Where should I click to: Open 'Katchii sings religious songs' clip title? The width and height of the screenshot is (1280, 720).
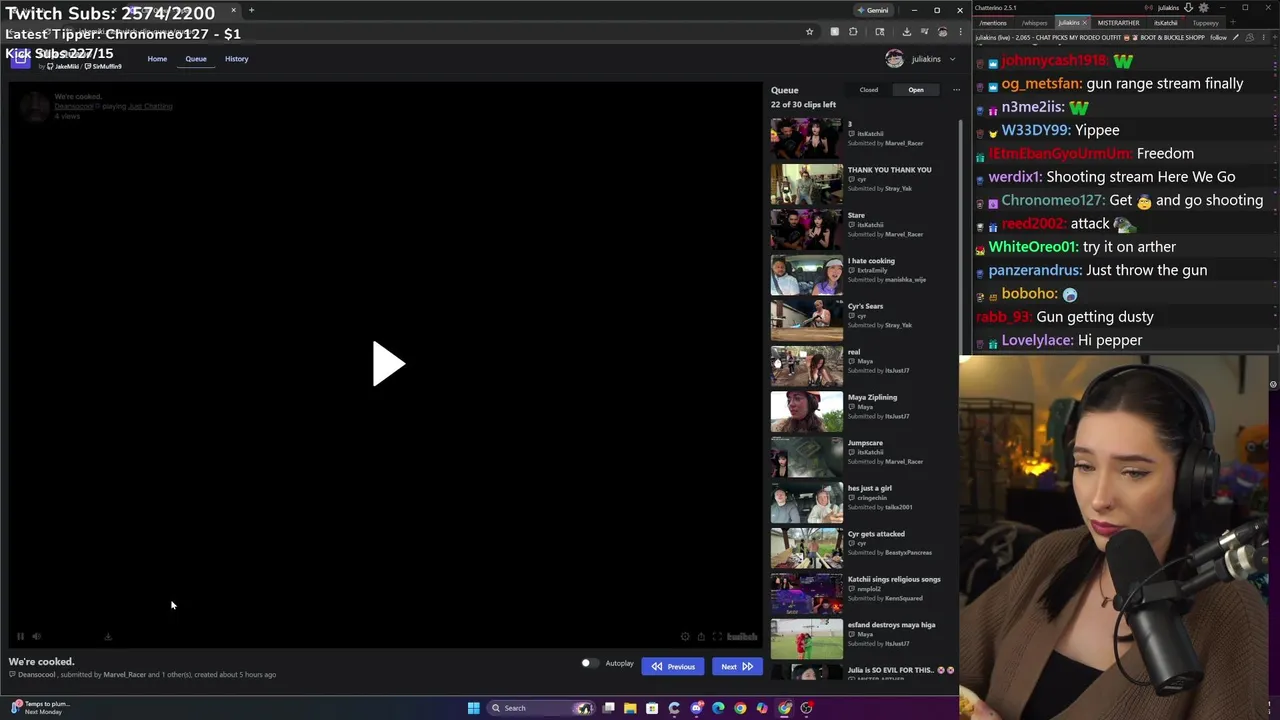coord(894,579)
